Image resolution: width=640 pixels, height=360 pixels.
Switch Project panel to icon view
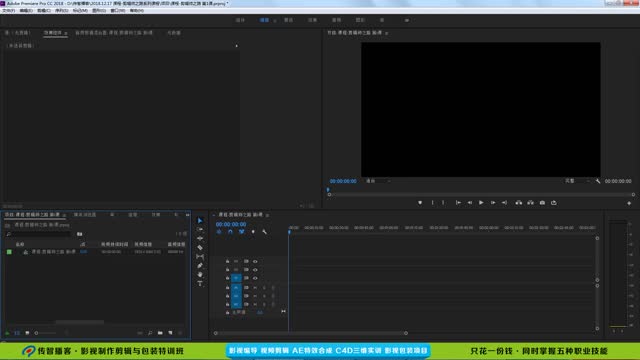click(x=27, y=333)
